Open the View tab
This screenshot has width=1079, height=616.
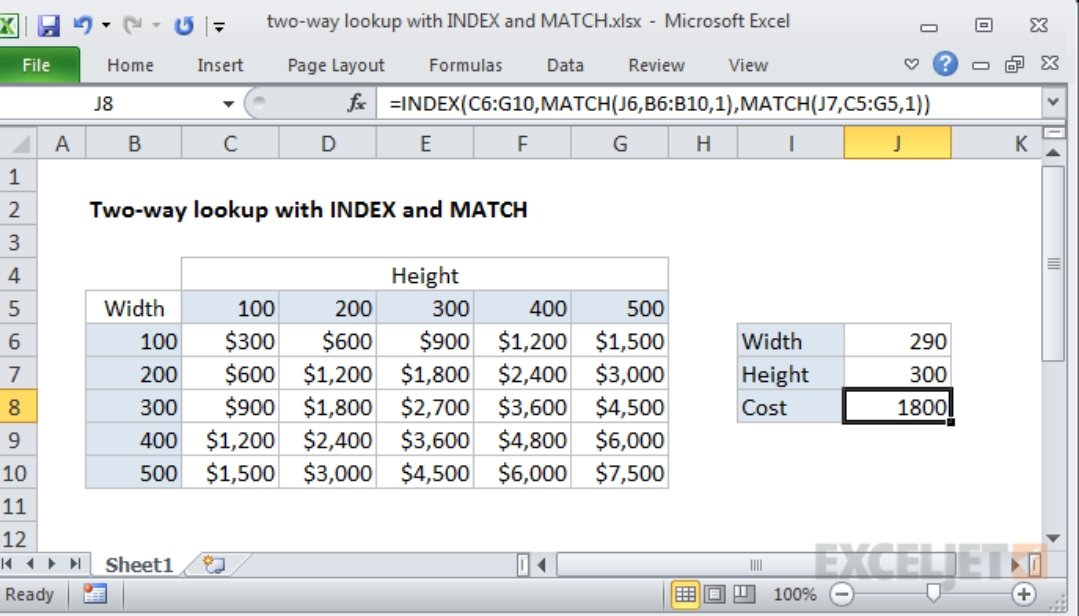(748, 65)
